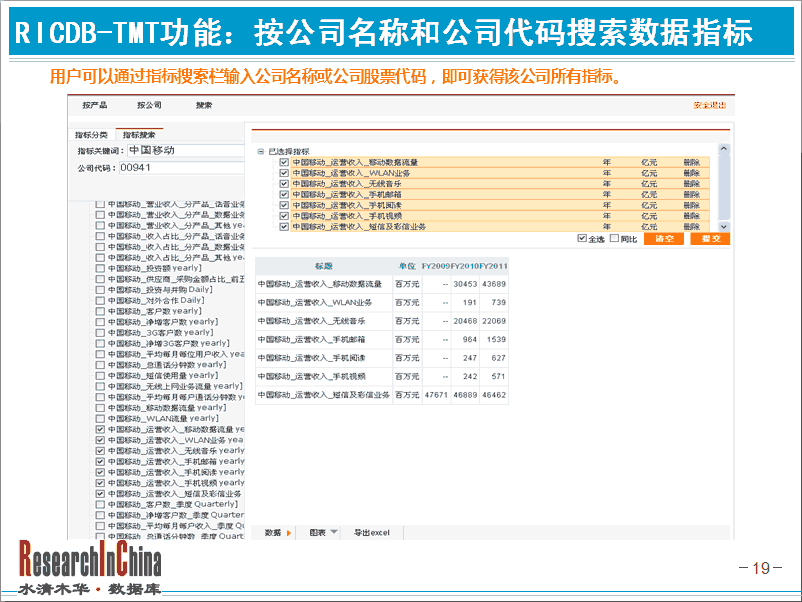Click the 营业收入_分产品_数据业务 row label
The width and height of the screenshot is (802, 602).
point(176,215)
